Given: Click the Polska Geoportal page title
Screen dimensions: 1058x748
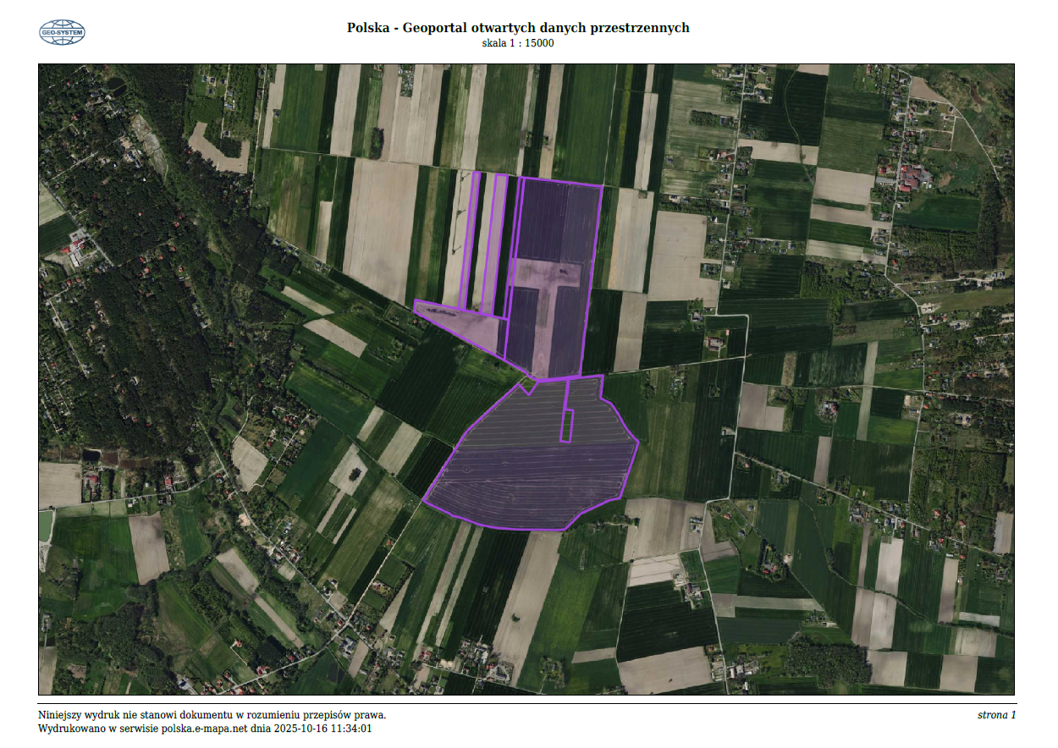Looking at the screenshot, I should click(517, 28).
